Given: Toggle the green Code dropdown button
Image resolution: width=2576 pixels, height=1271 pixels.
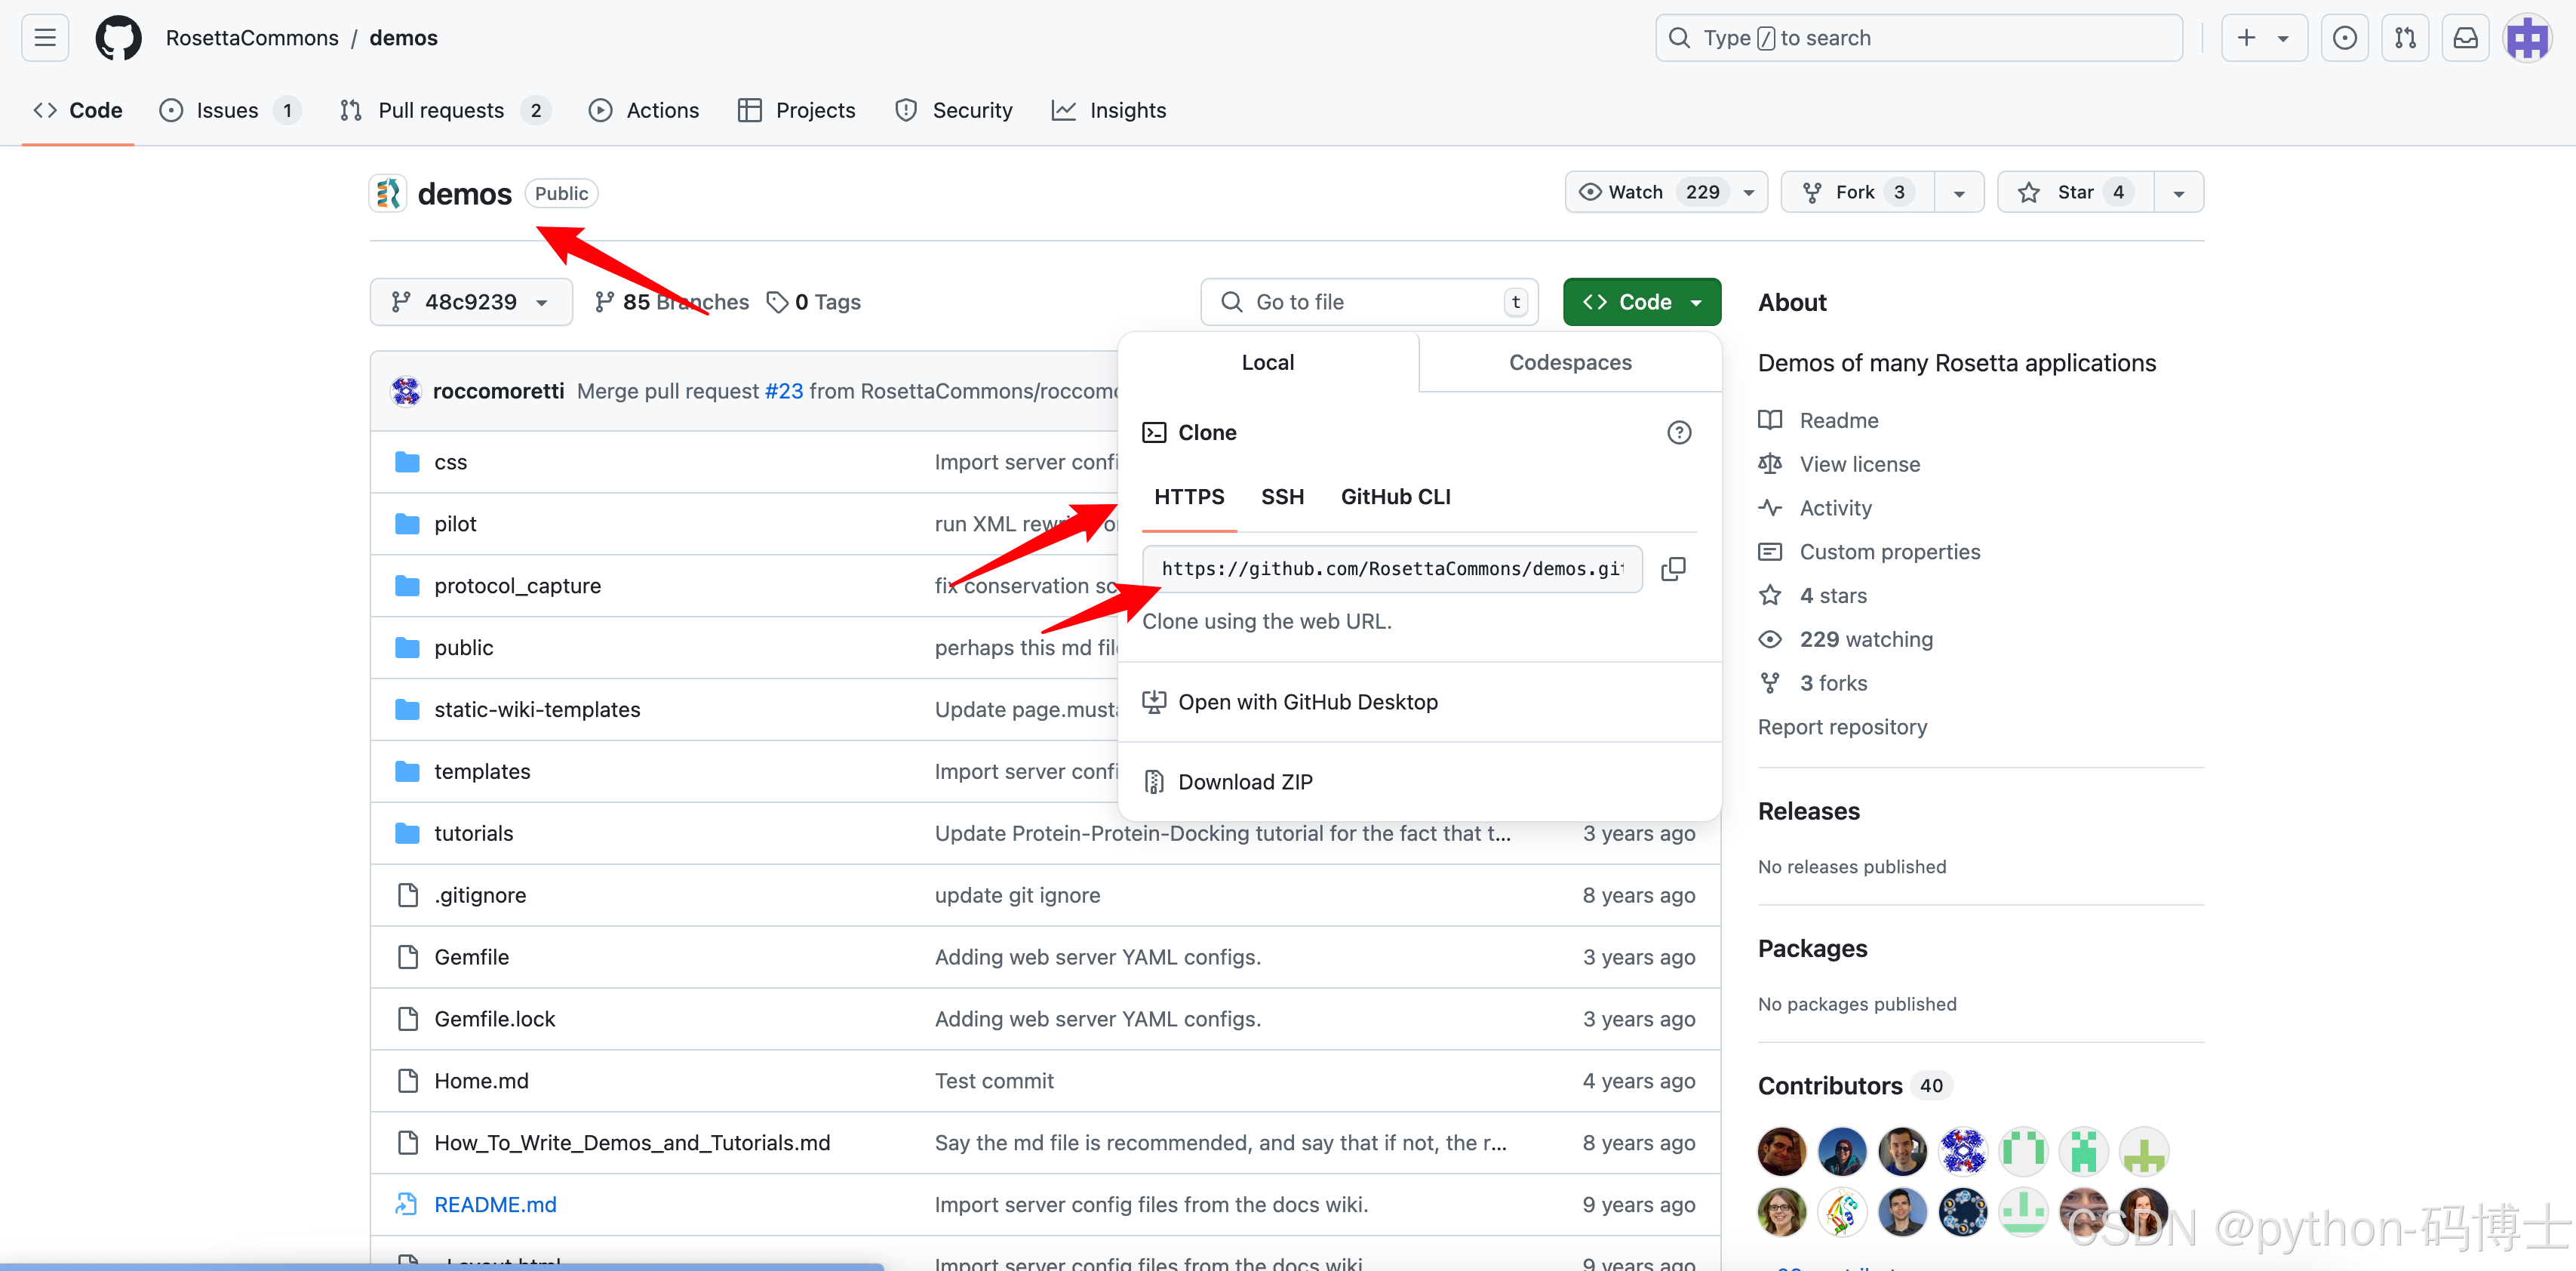Looking at the screenshot, I should click(x=1642, y=302).
